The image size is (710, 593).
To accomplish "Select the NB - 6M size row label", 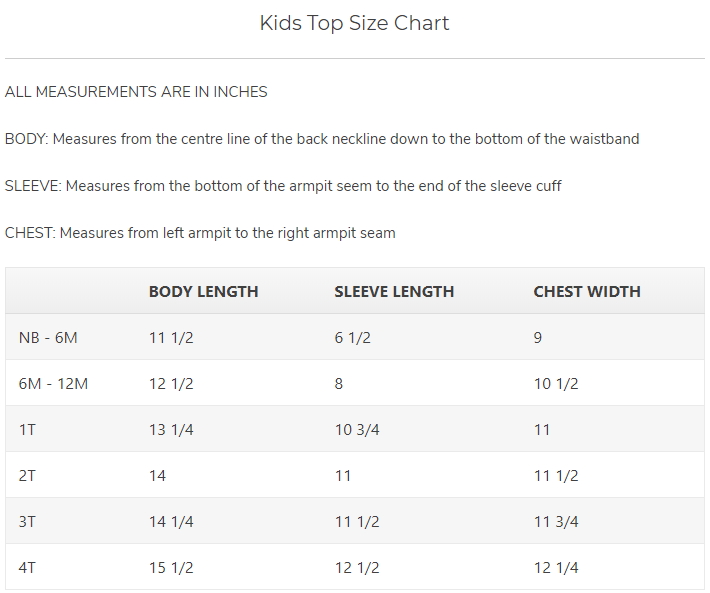I will 48,338.
